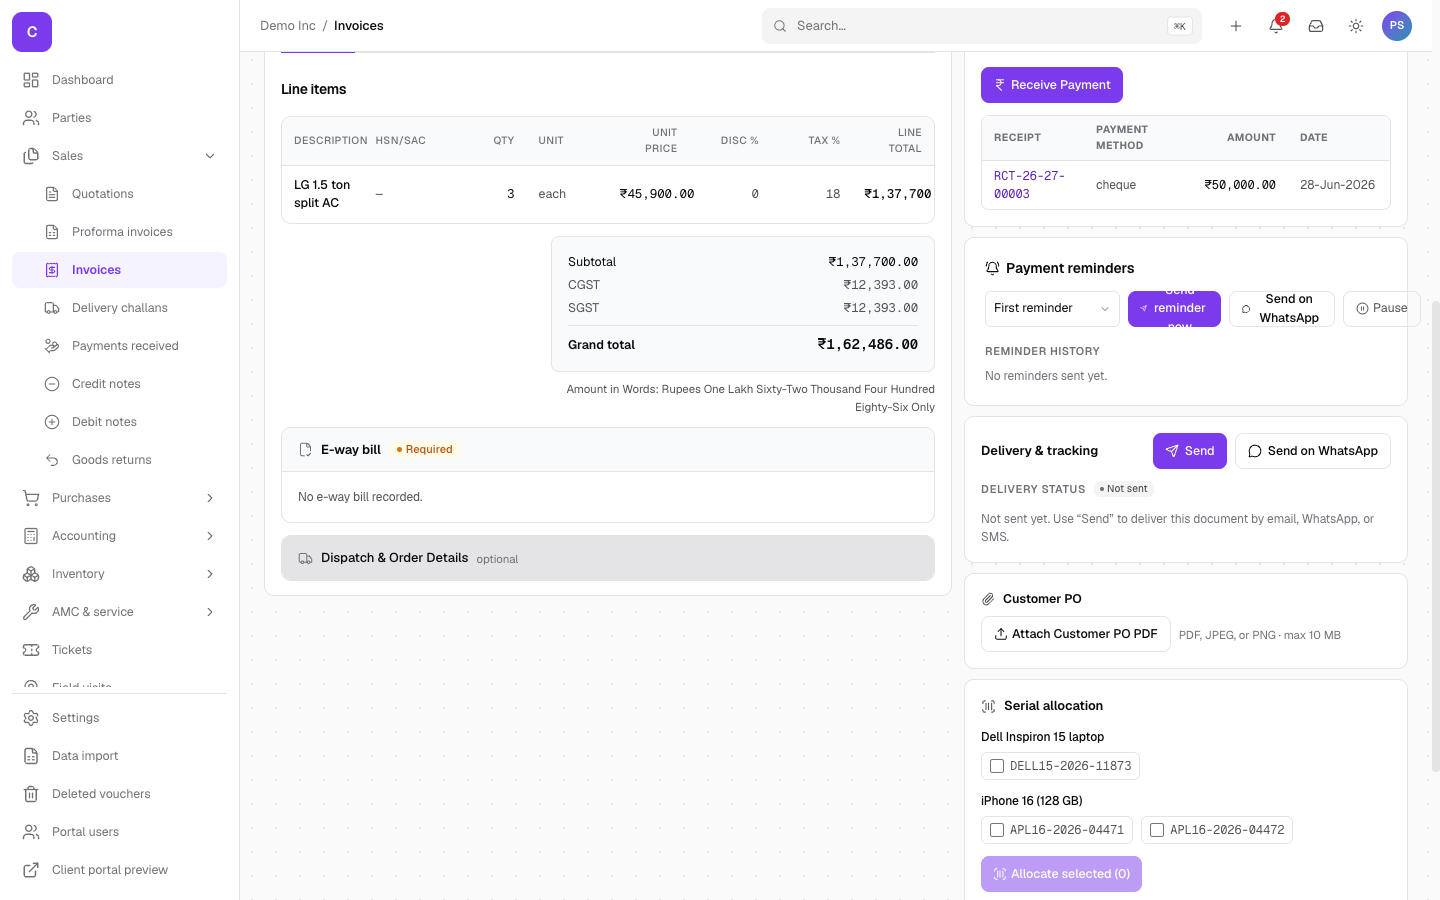Screen dimensions: 1440x900
Task: Click the Portal users icon
Action: [x=31, y=832]
